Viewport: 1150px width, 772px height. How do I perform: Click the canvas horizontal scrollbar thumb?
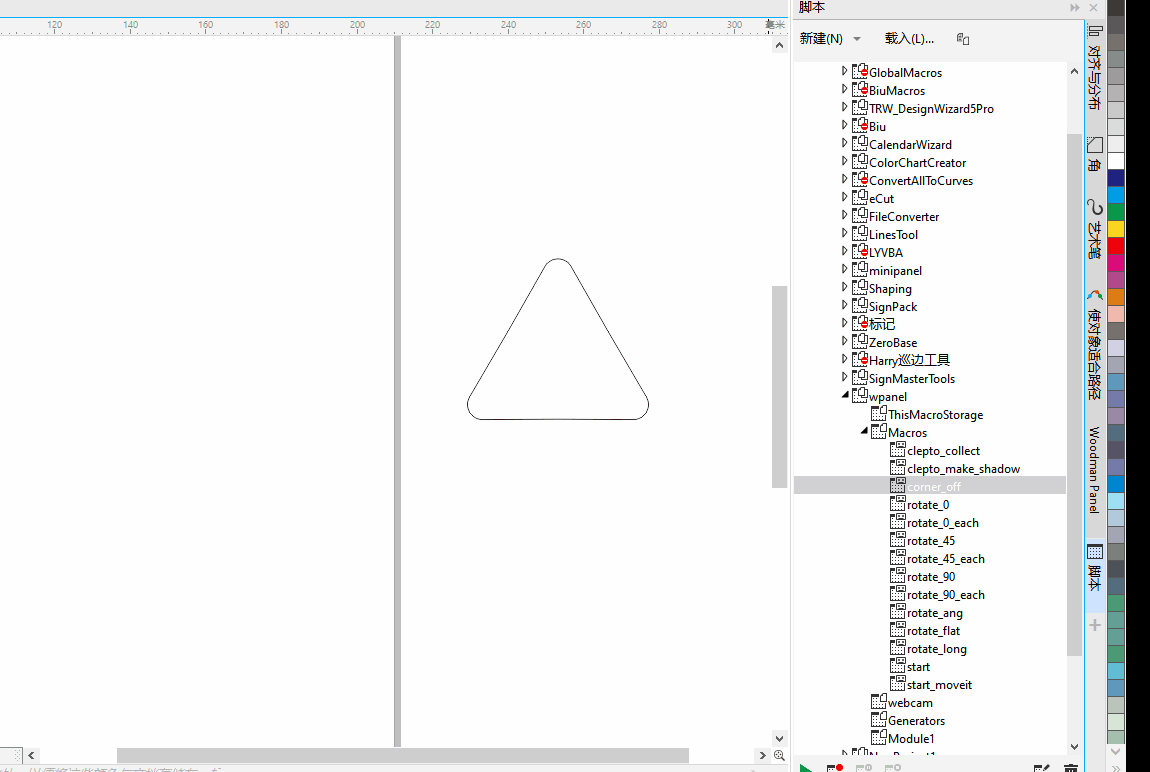403,755
